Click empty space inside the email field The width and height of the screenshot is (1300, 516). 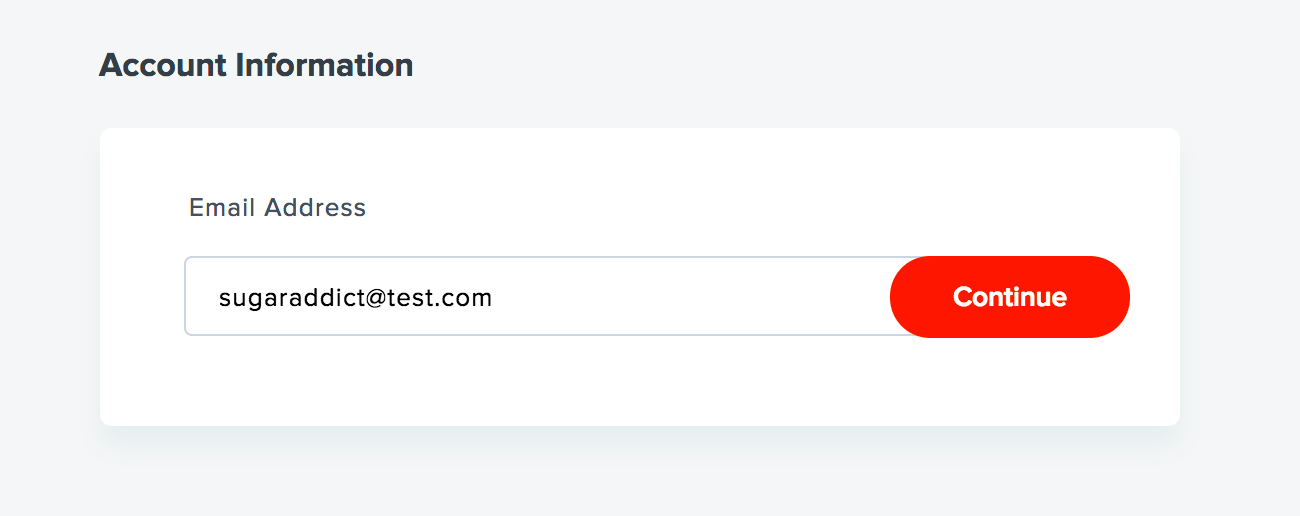click(x=690, y=297)
